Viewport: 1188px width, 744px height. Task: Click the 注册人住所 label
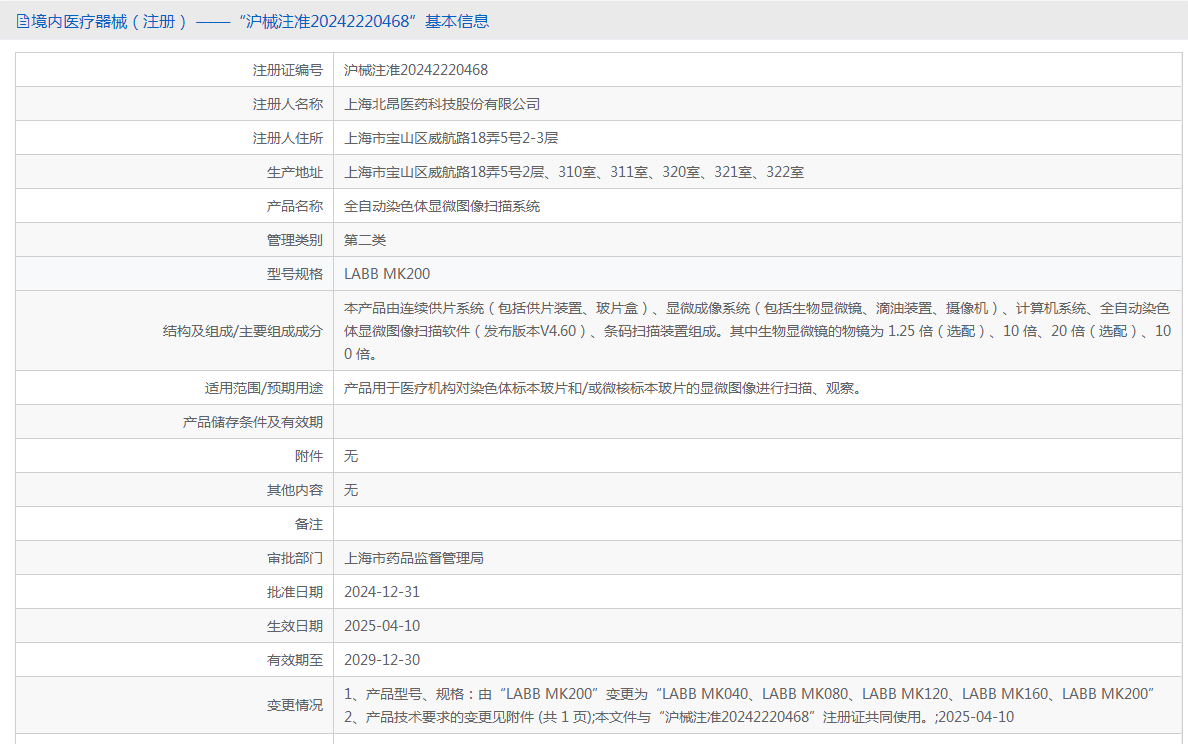tap(288, 138)
